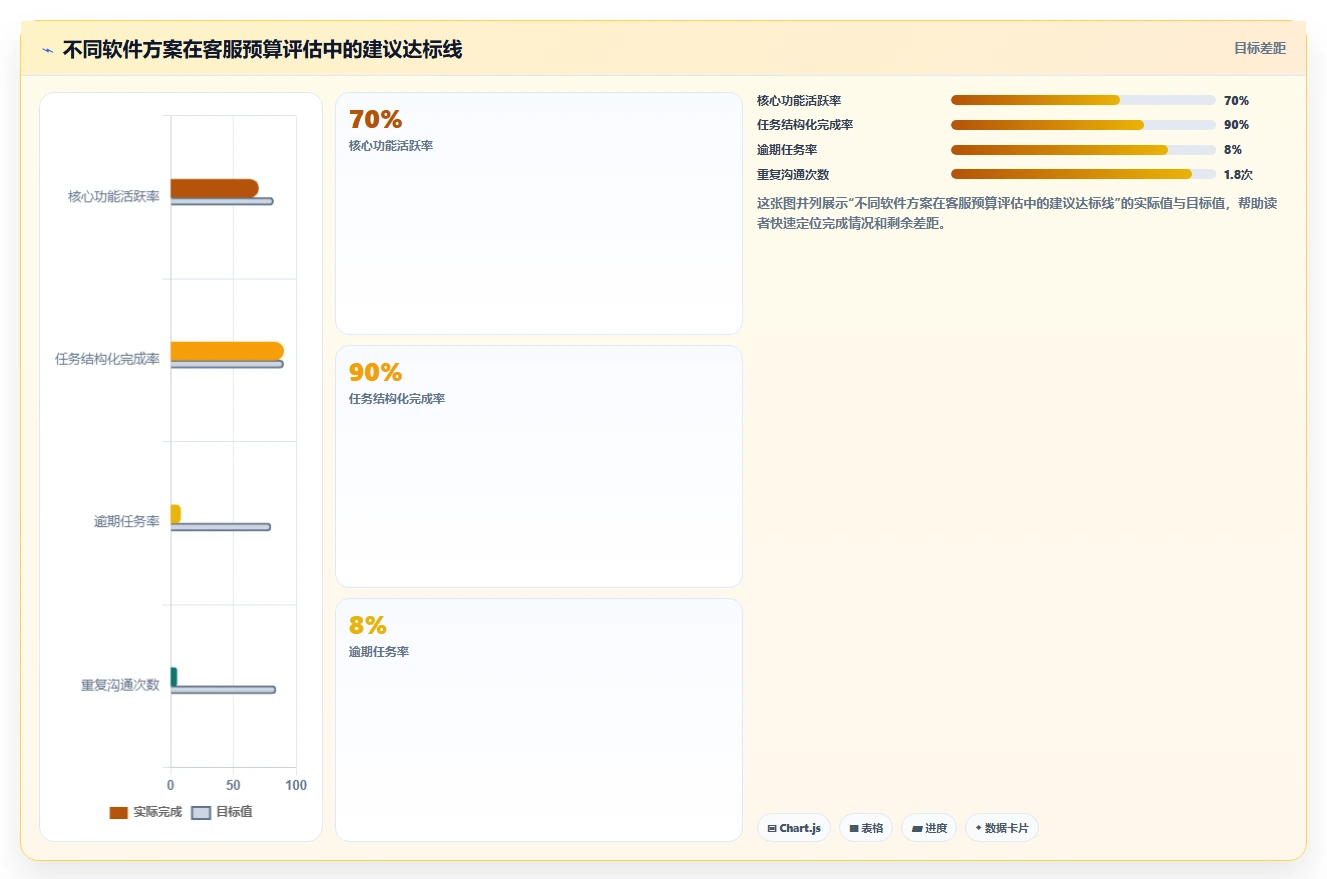Click the 任务结构化完成率 progress bar
Image resolution: width=1327 pixels, height=879 pixels.
[x=1083, y=125]
